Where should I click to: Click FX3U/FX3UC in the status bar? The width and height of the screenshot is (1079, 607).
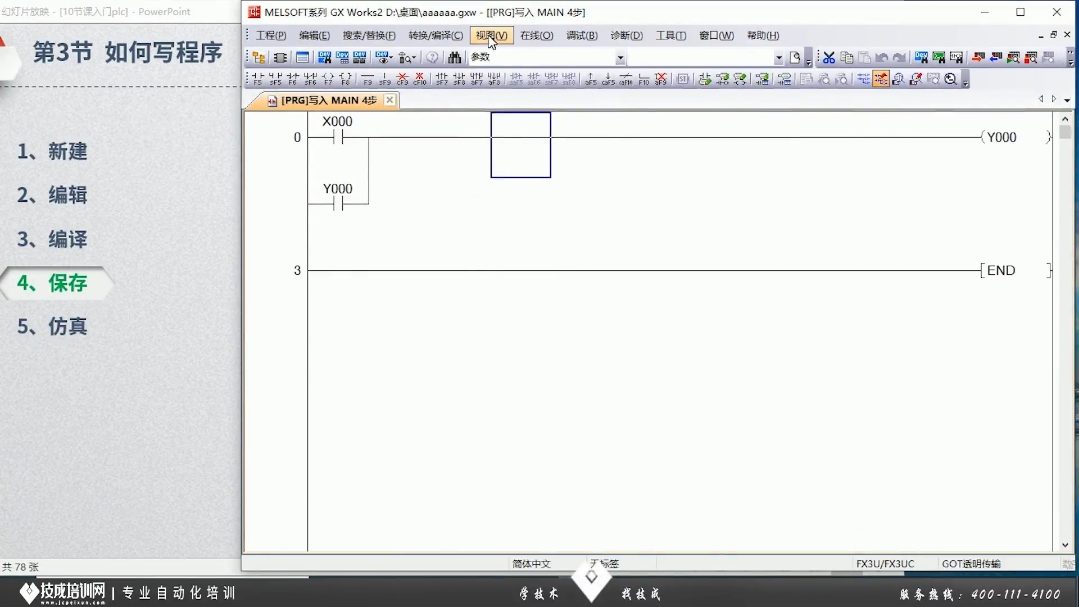885,564
